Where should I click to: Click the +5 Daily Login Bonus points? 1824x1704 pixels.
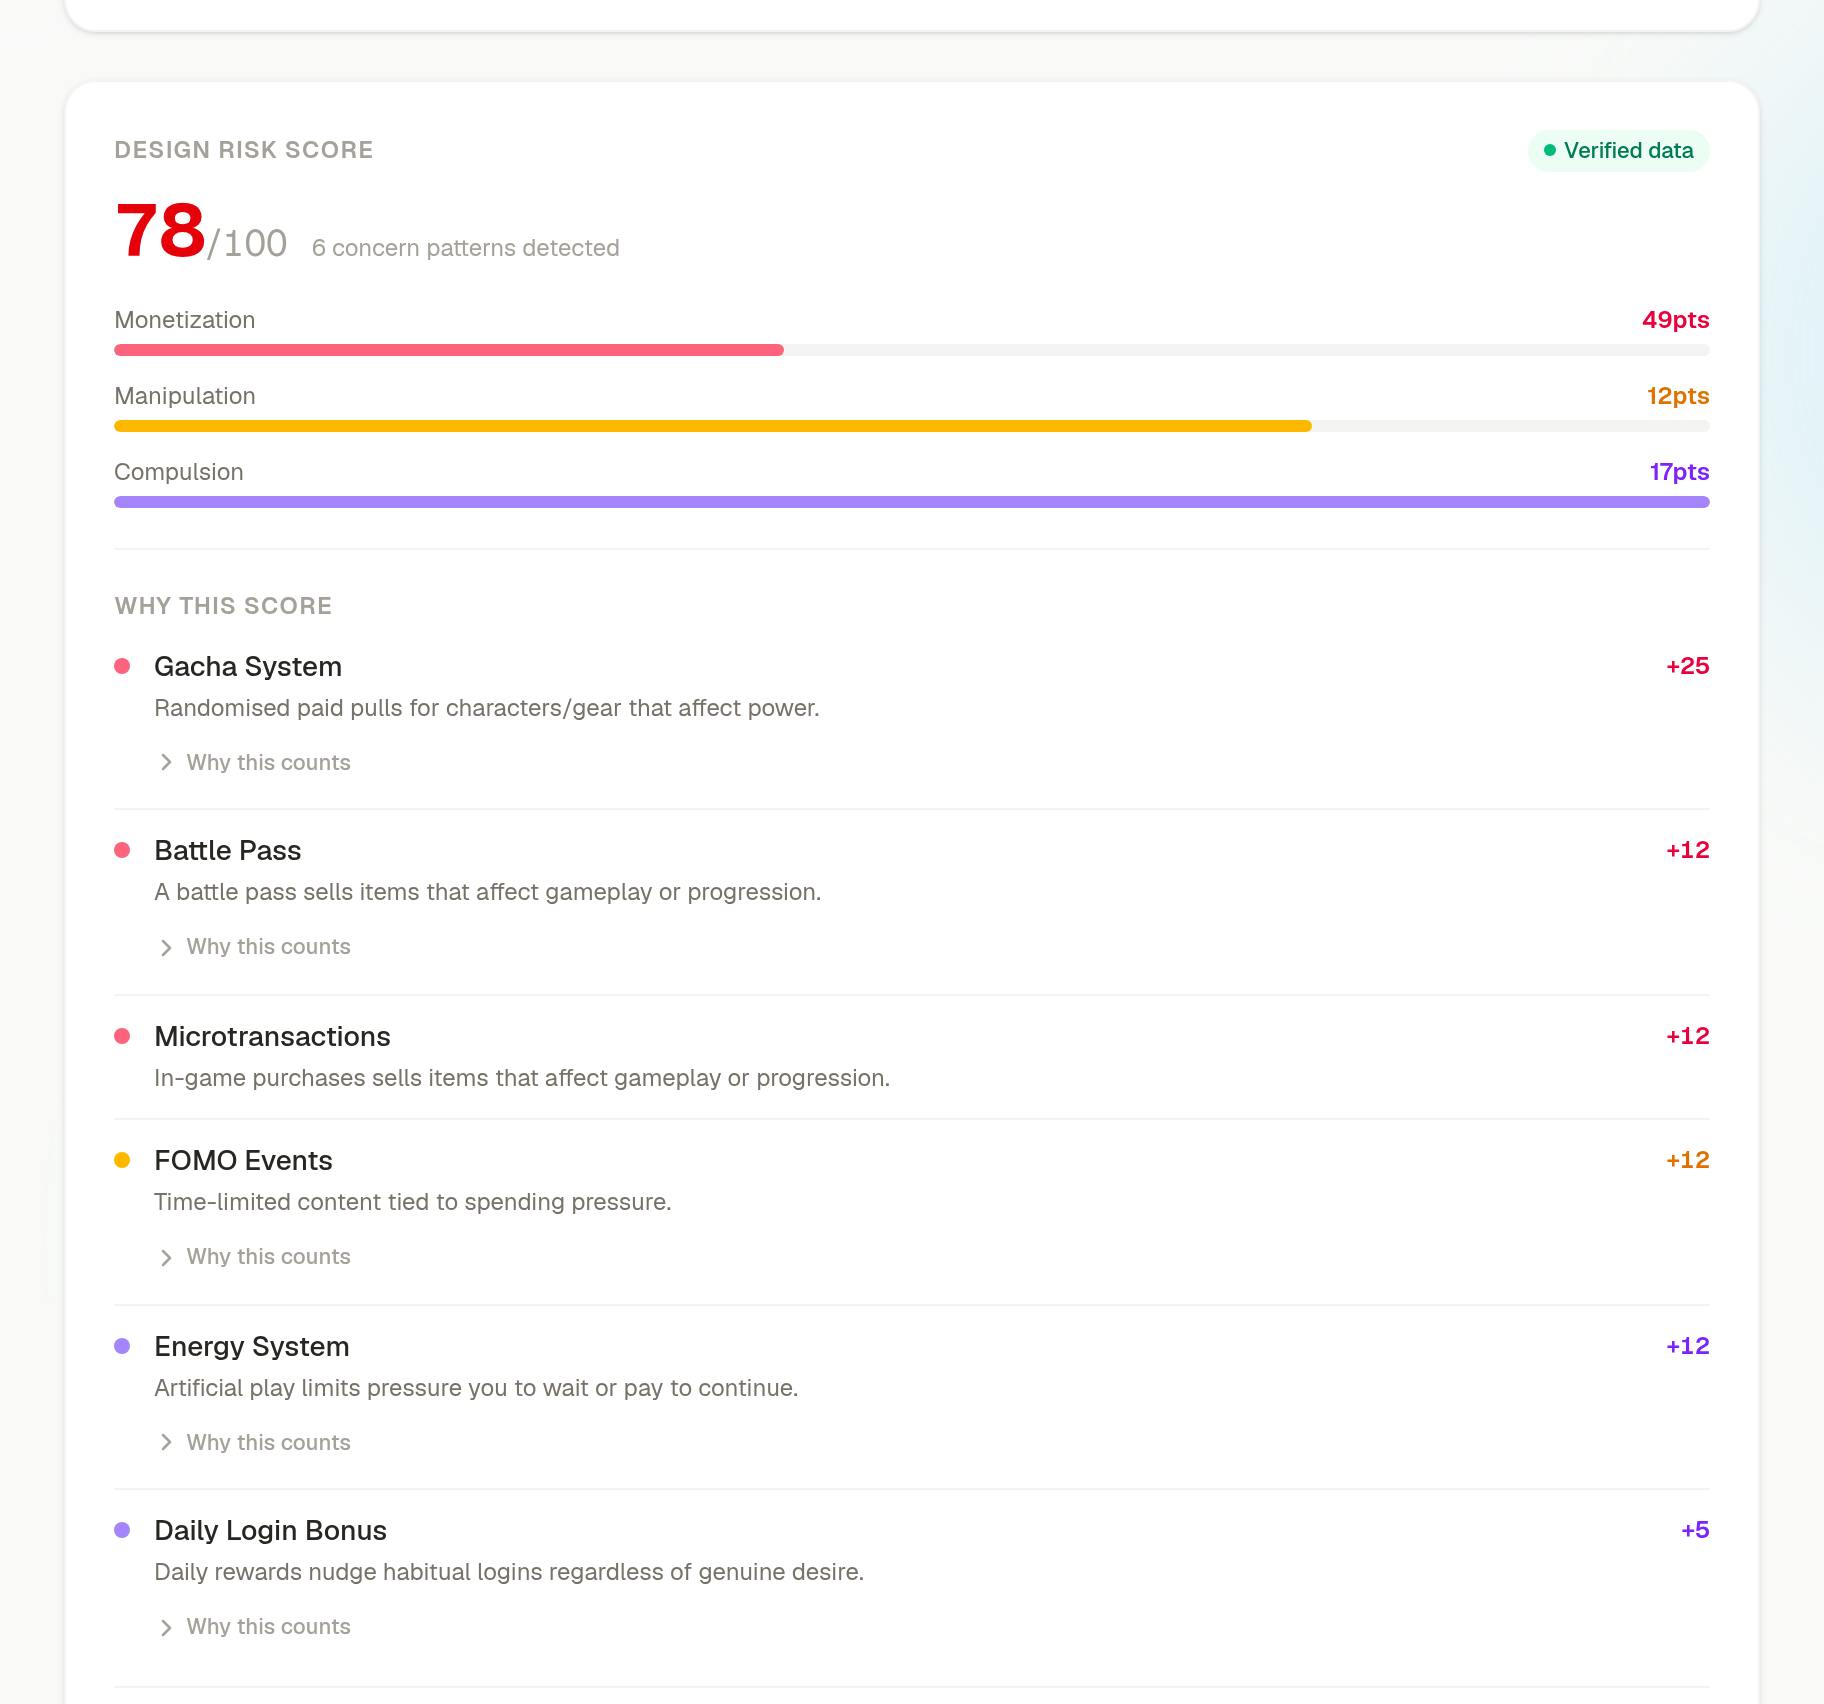pos(1695,1530)
